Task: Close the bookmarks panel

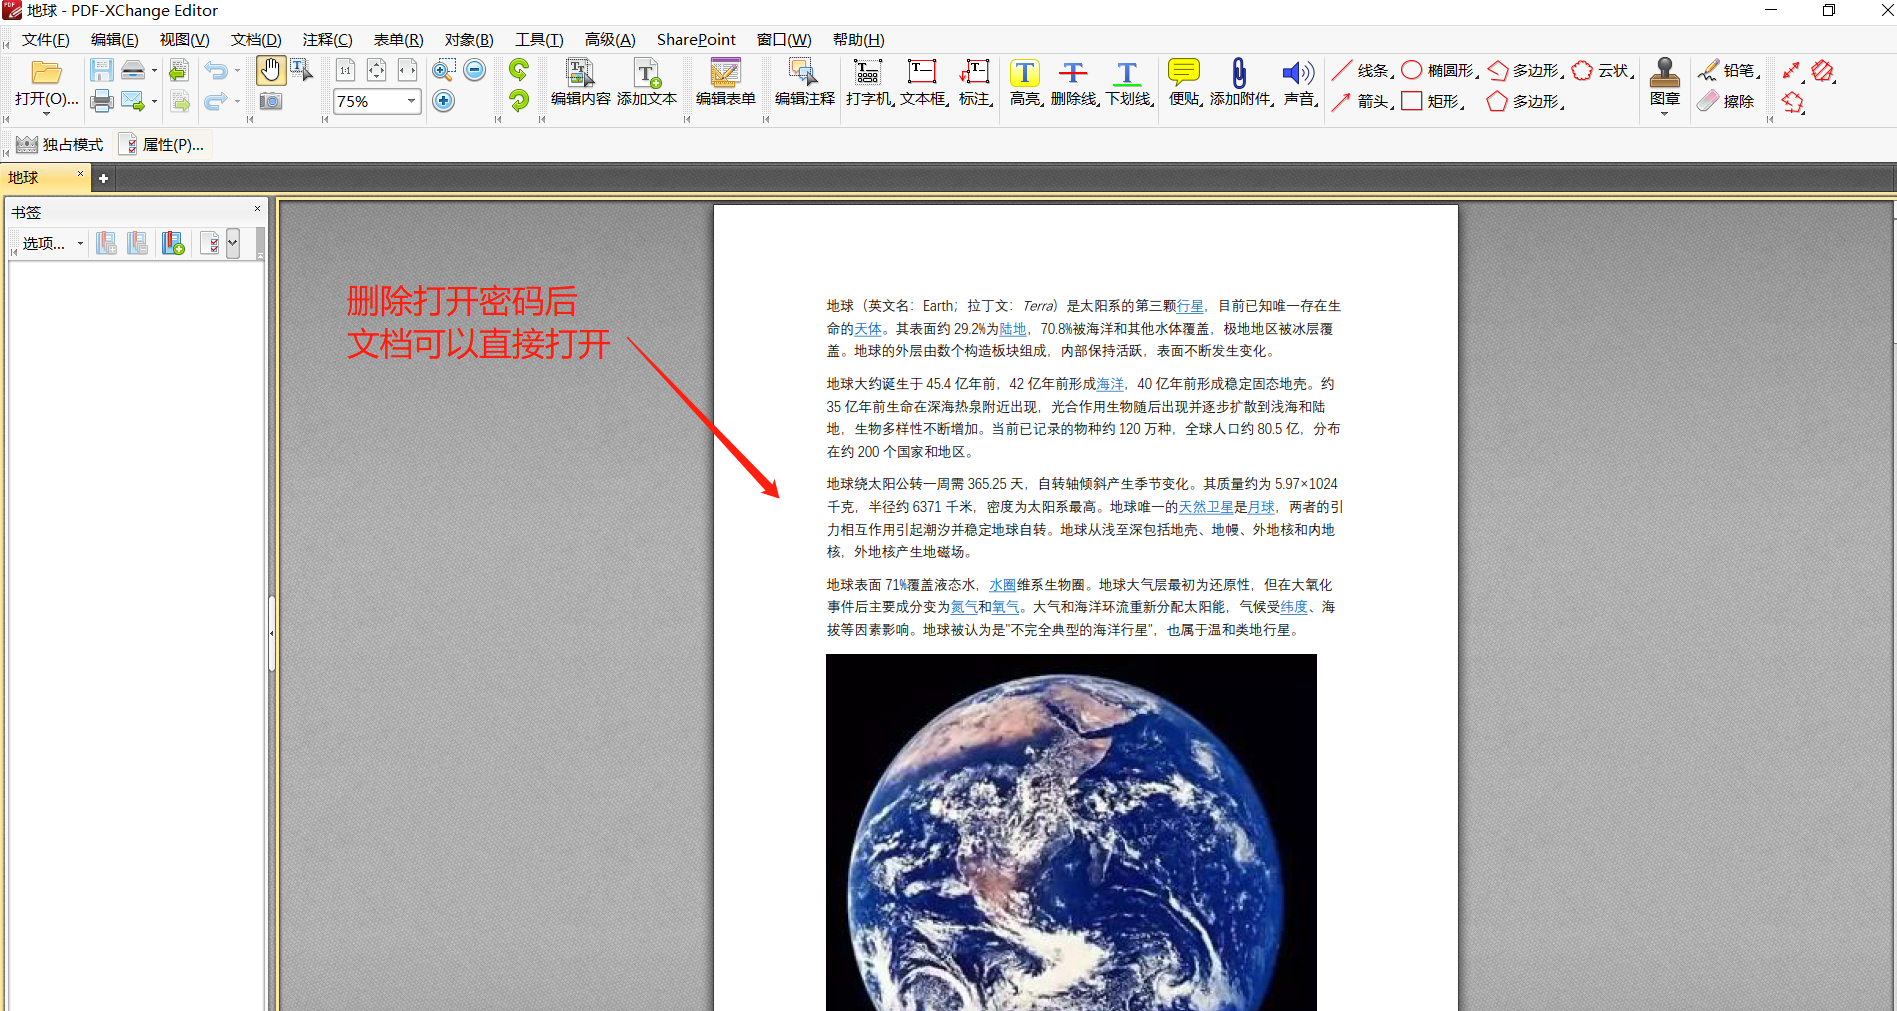Action: click(257, 209)
